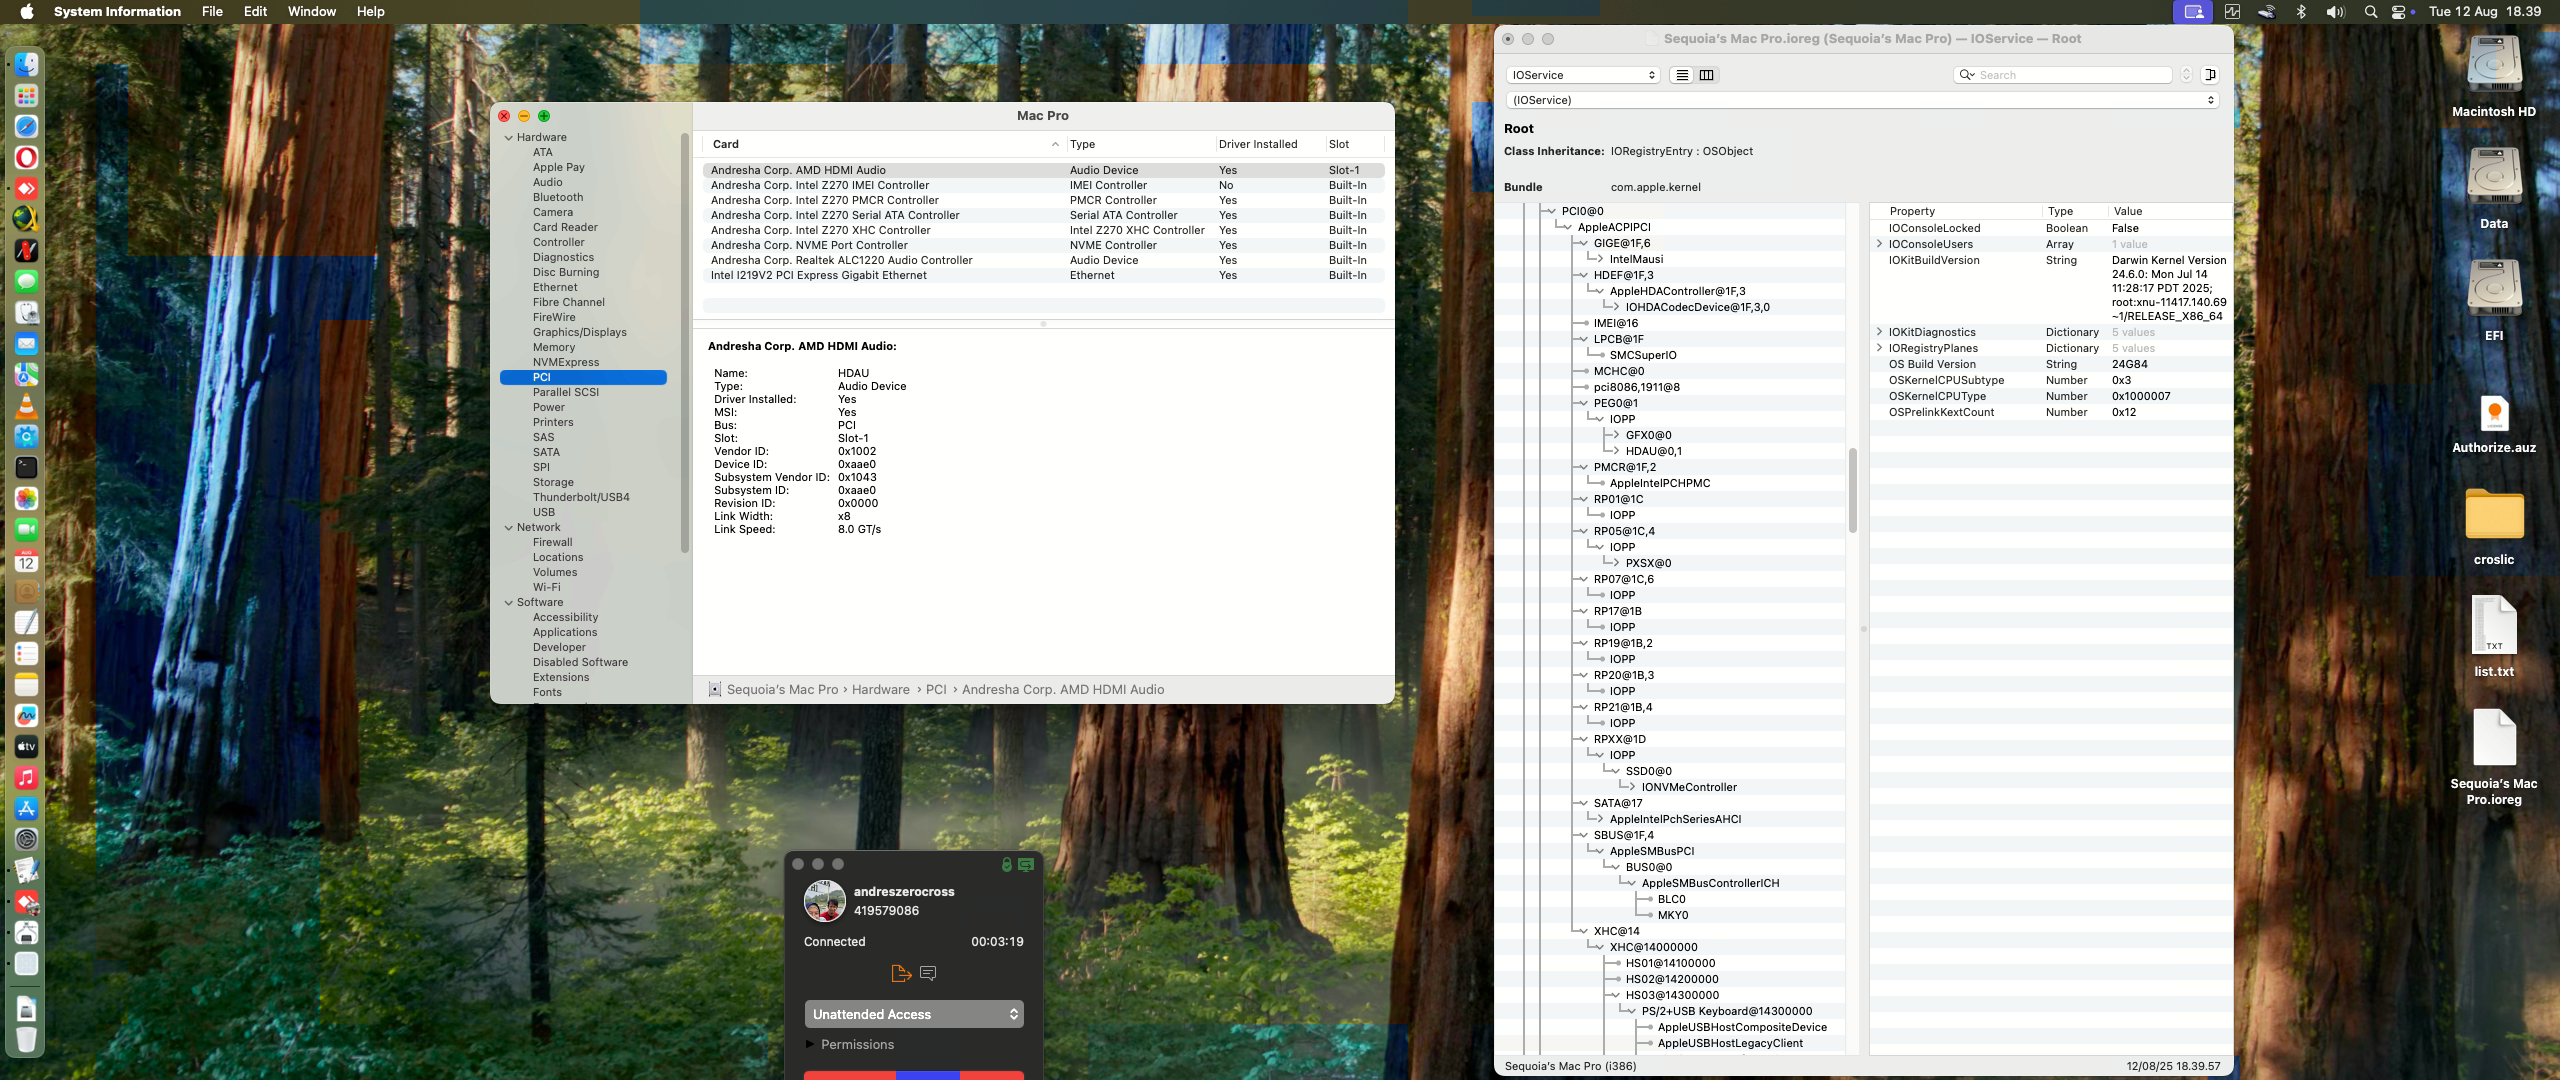Expand the IOConsoleUsers property row

[1879, 244]
